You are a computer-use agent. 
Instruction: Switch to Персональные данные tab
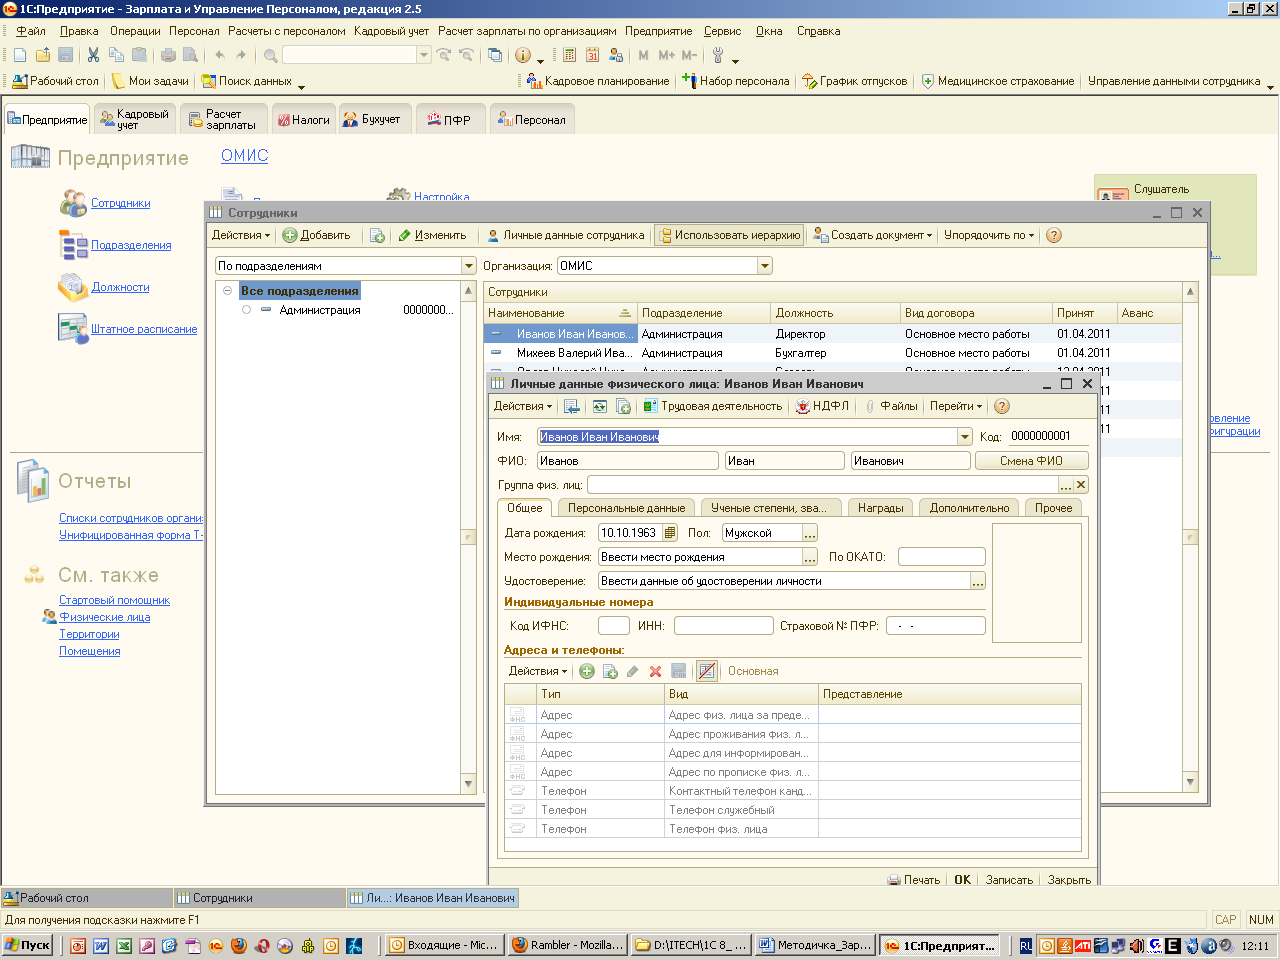click(x=627, y=508)
